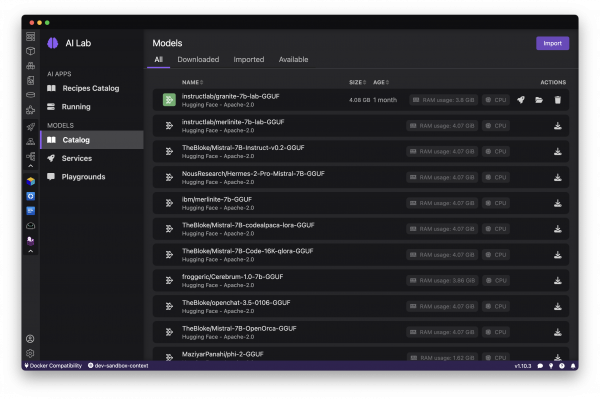Start a service for the granite-7b-lab model with the rocket icon
The width and height of the screenshot is (600, 399).
pos(521,100)
